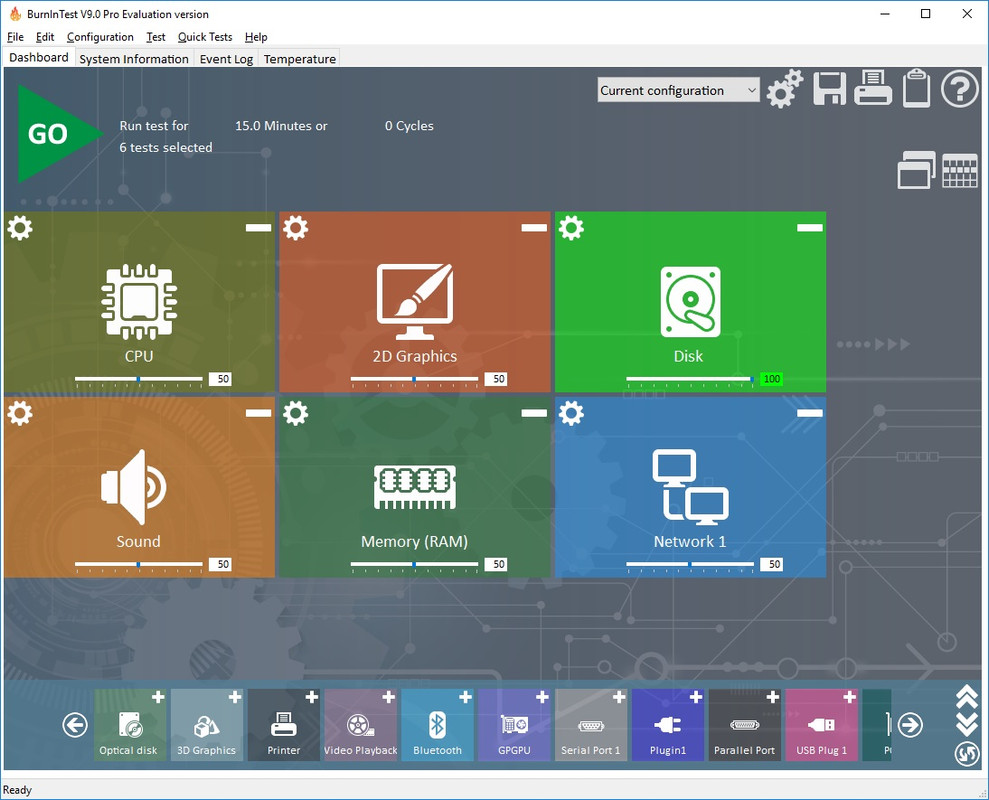The width and height of the screenshot is (989, 800).
Task: Click the 15.0 Minutes duration text
Action: pyautogui.click(x=281, y=126)
